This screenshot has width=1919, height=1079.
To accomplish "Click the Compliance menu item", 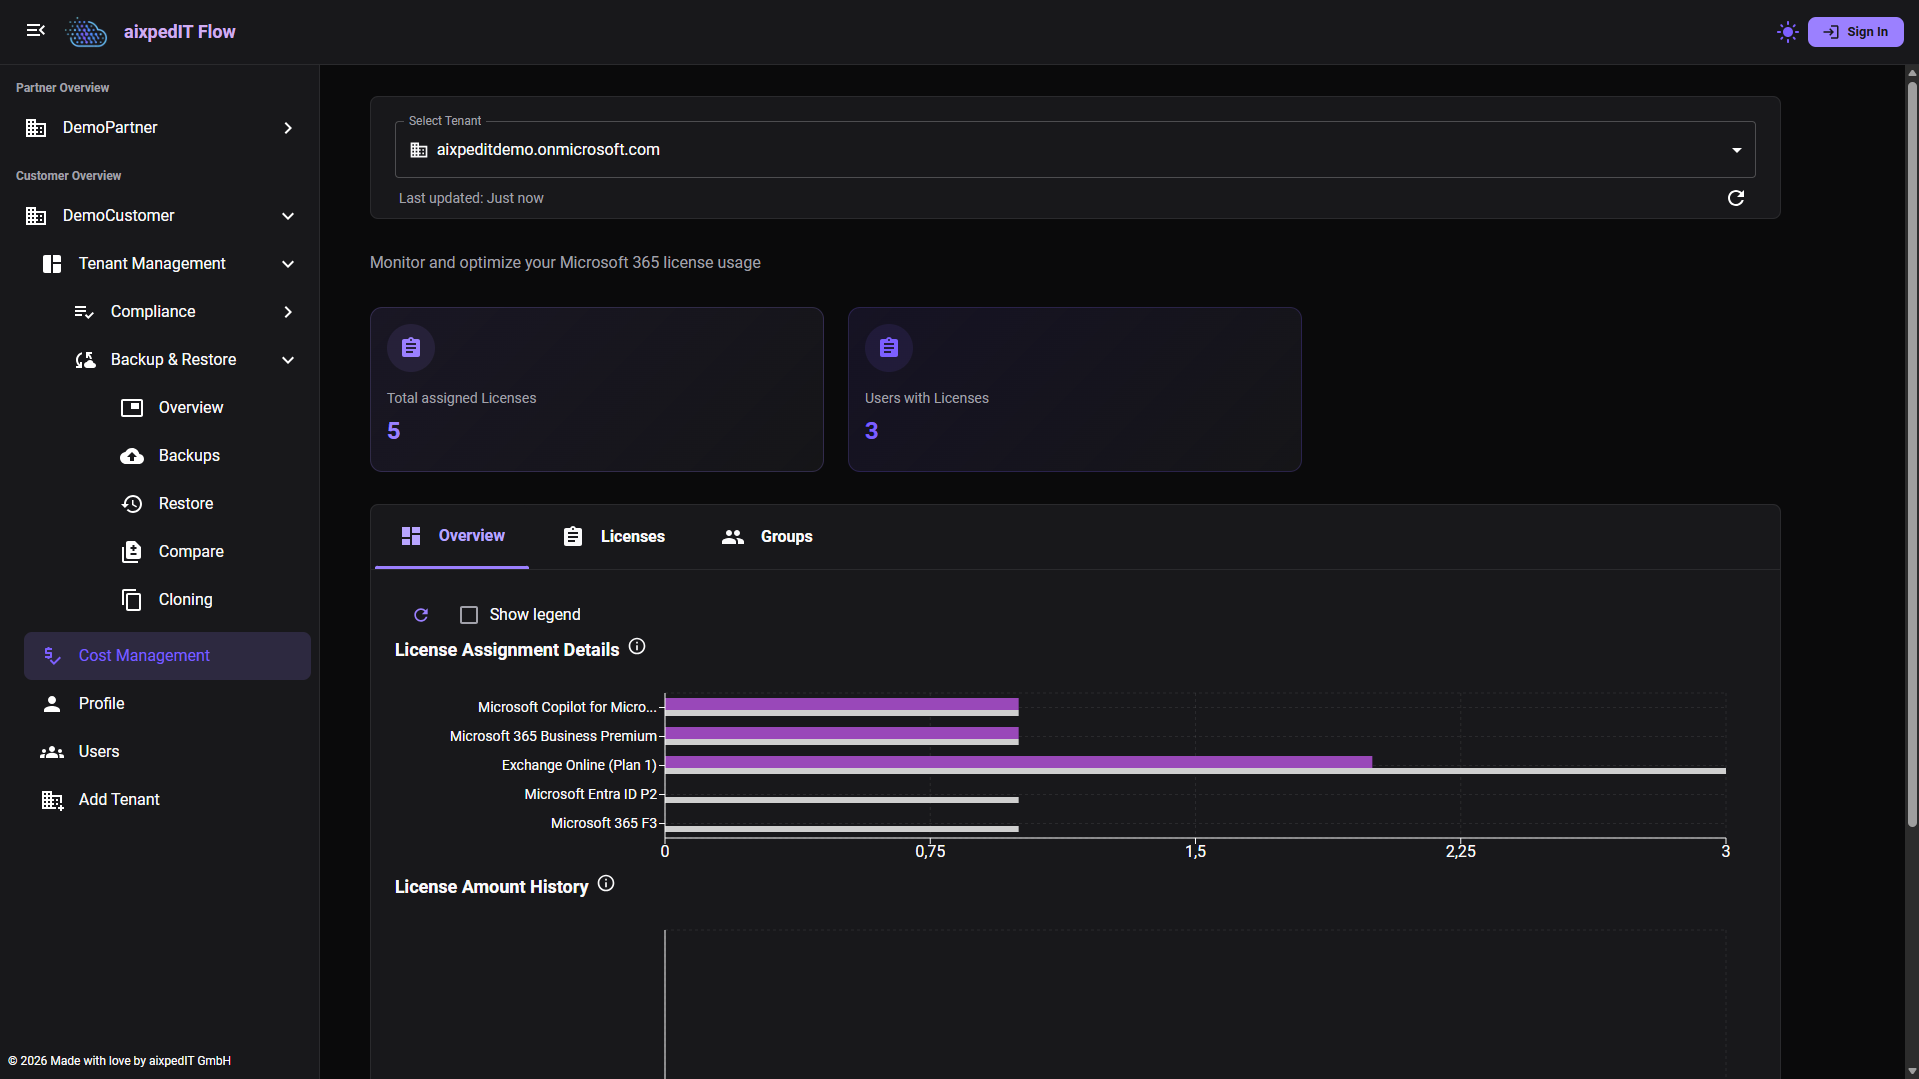I will pyautogui.click(x=184, y=312).
